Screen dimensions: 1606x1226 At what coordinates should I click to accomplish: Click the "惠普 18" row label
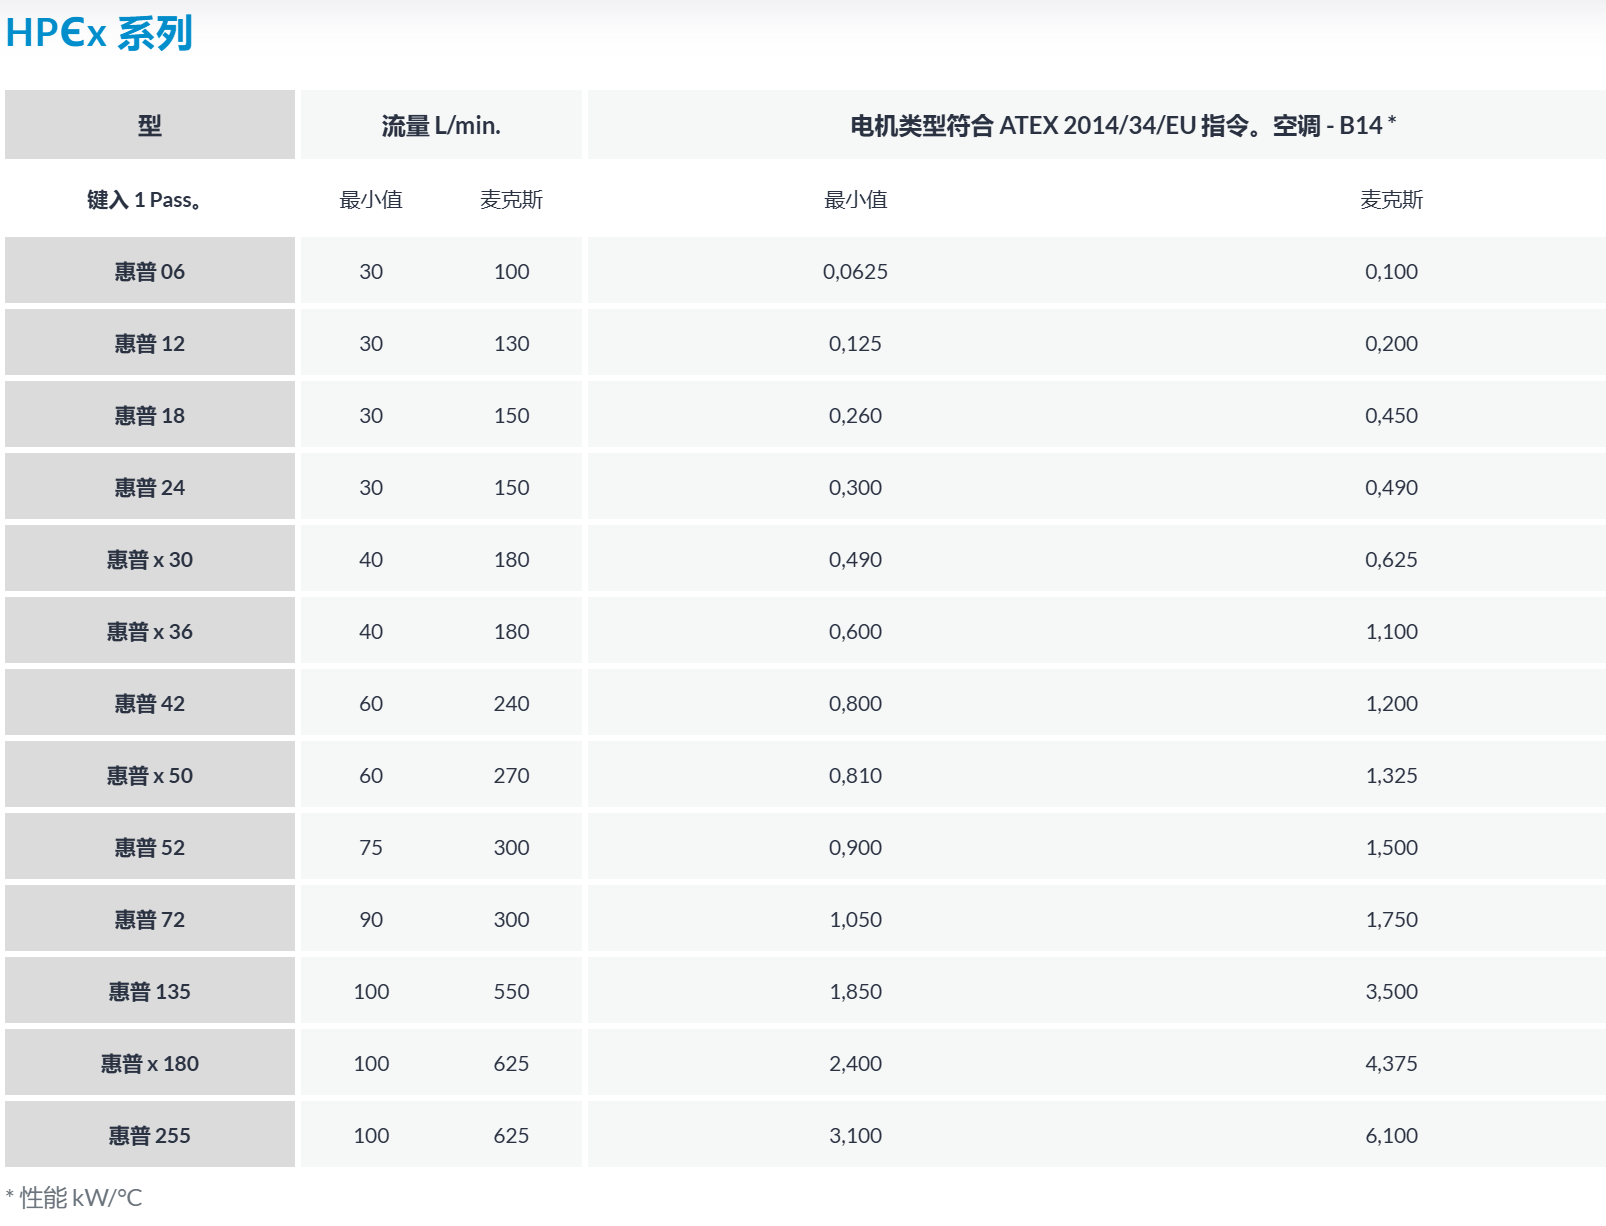[x=150, y=415]
